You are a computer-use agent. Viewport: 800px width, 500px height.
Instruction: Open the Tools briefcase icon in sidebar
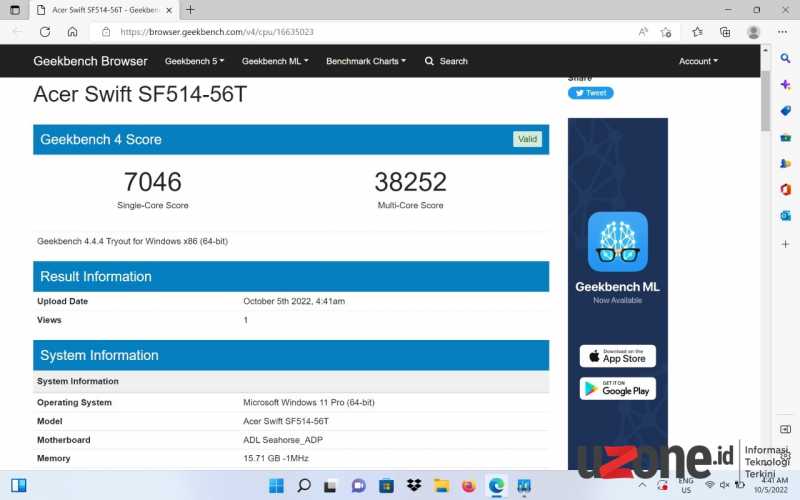click(x=785, y=137)
